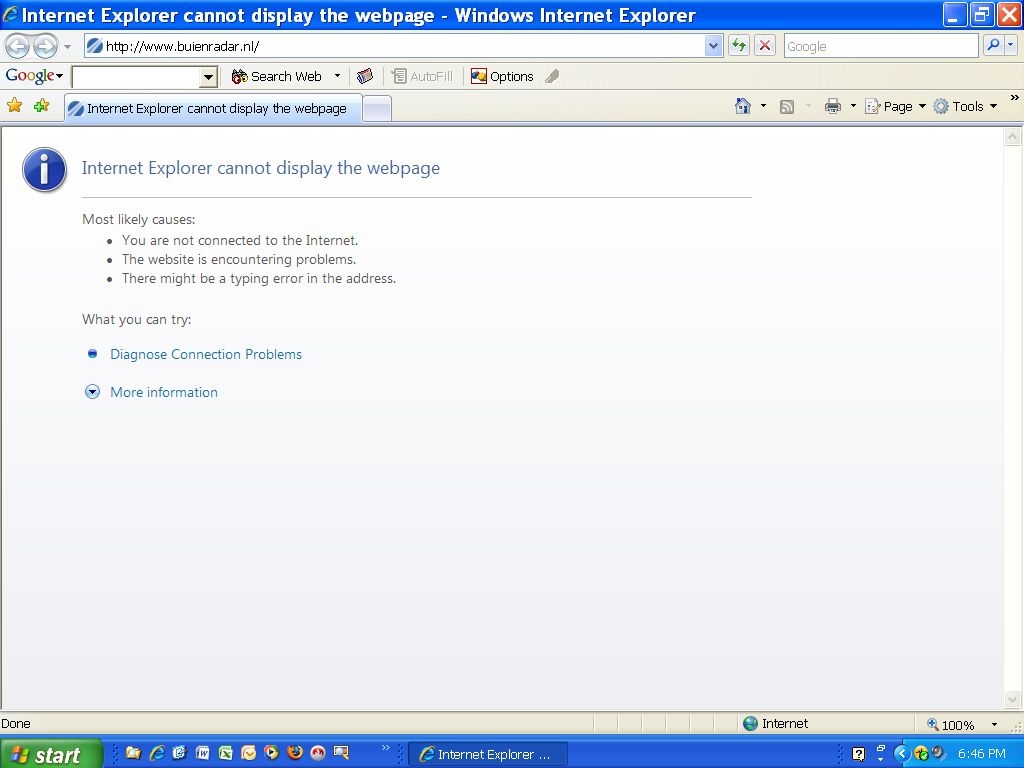This screenshot has width=1024, height=768.
Task: Click the red round icon in Quick Launch
Action: 317,753
